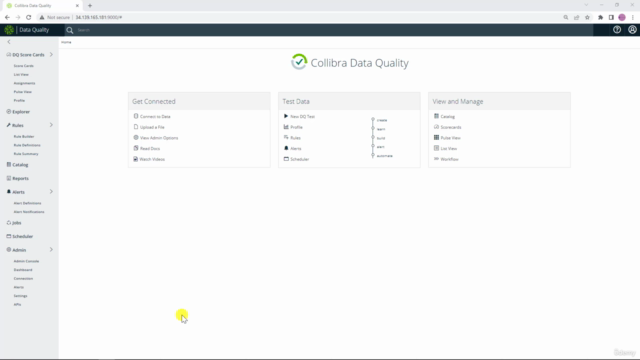The image size is (640, 360).
Task: Open Profile in sidebar
Action: pos(19,100)
